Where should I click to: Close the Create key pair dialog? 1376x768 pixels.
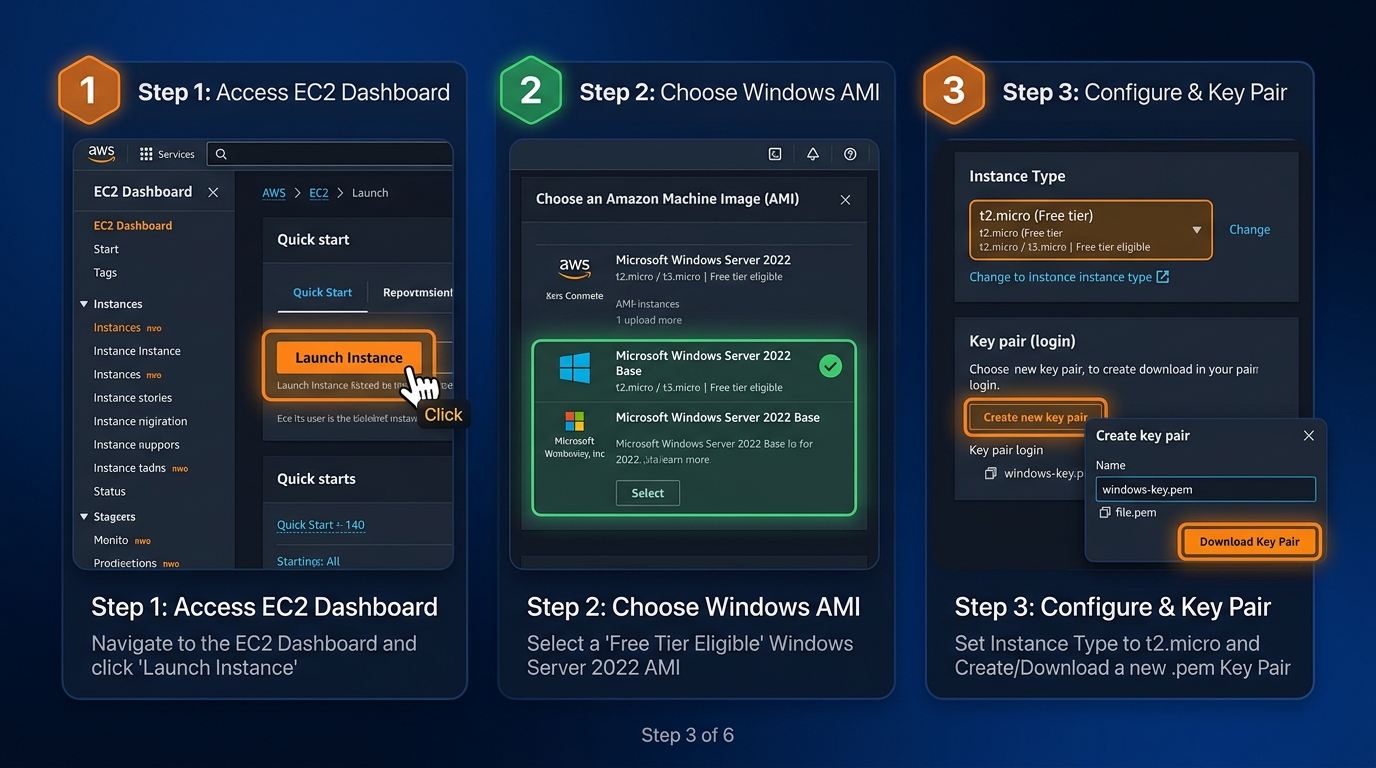tap(1308, 436)
